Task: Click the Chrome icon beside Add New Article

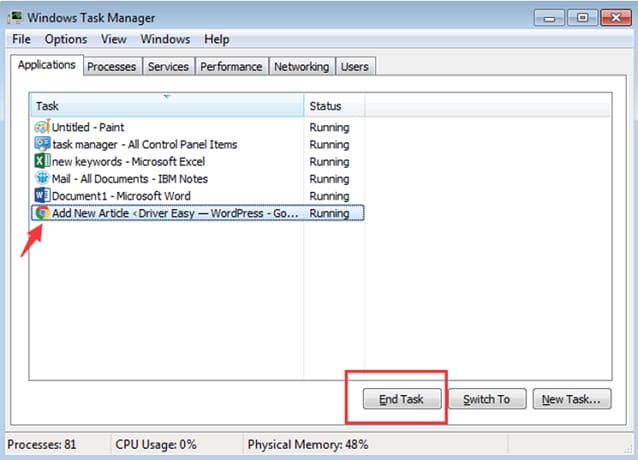Action: coord(42,213)
